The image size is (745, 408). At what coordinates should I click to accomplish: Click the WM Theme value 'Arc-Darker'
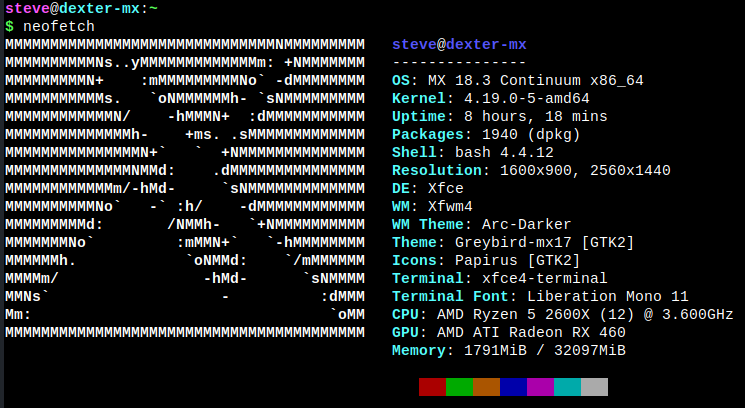pos(526,225)
